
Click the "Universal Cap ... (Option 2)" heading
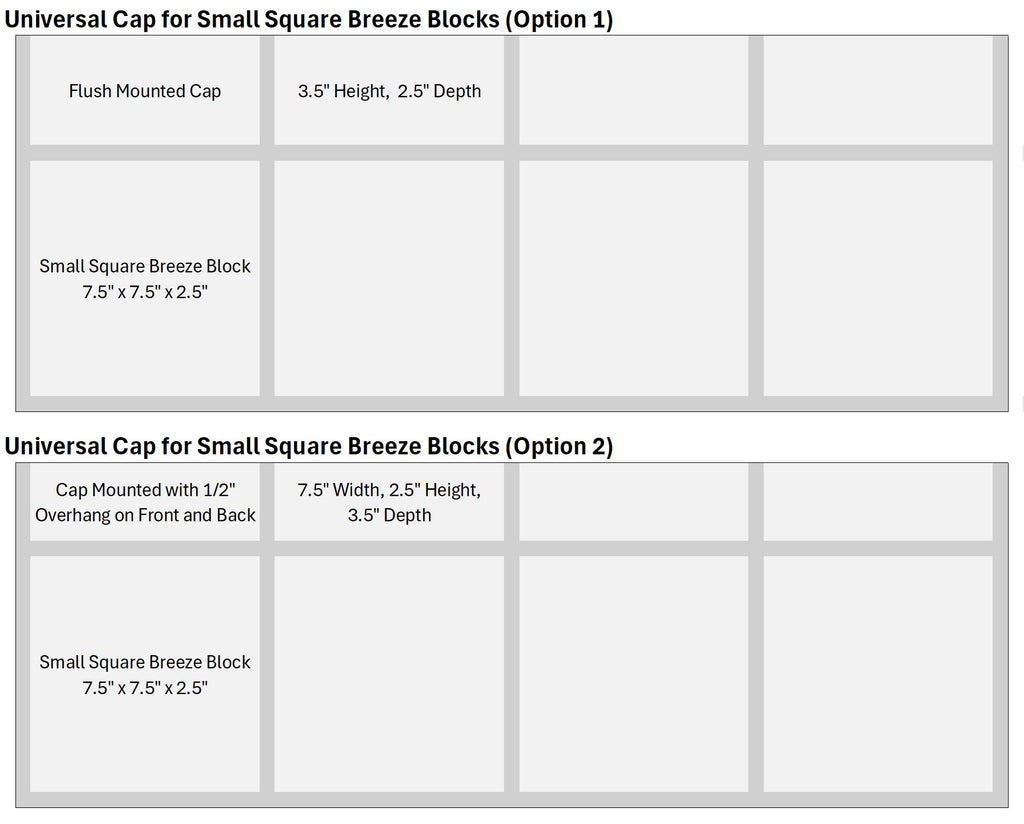point(309,446)
